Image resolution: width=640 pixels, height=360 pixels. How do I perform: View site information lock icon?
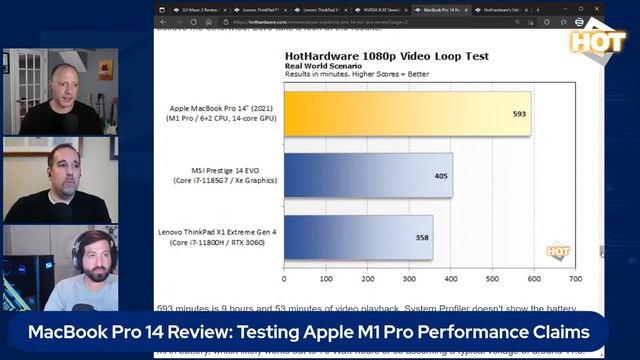click(x=226, y=22)
